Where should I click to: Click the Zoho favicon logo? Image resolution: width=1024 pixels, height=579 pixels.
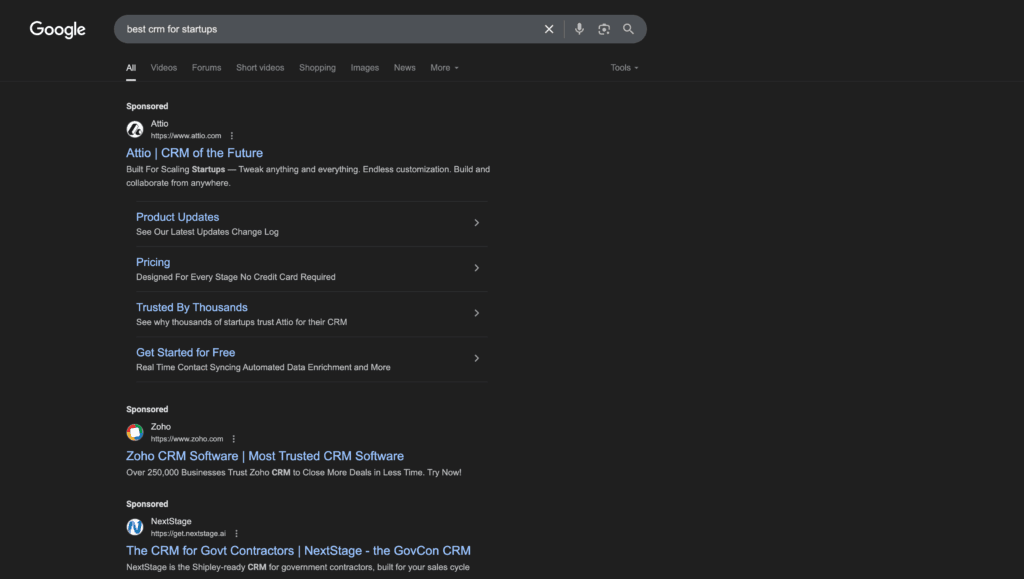tap(135, 432)
